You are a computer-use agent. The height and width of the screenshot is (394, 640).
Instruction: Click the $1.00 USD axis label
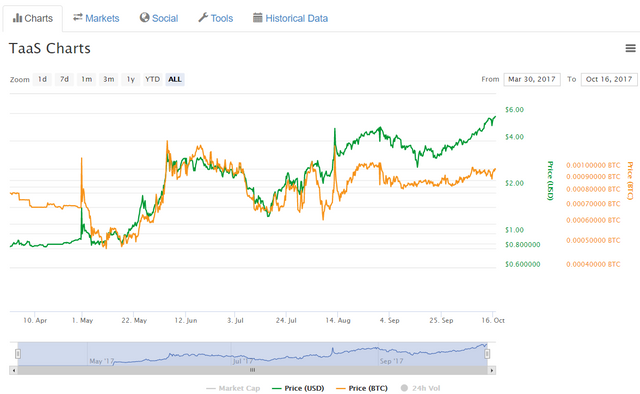pyautogui.click(x=514, y=230)
